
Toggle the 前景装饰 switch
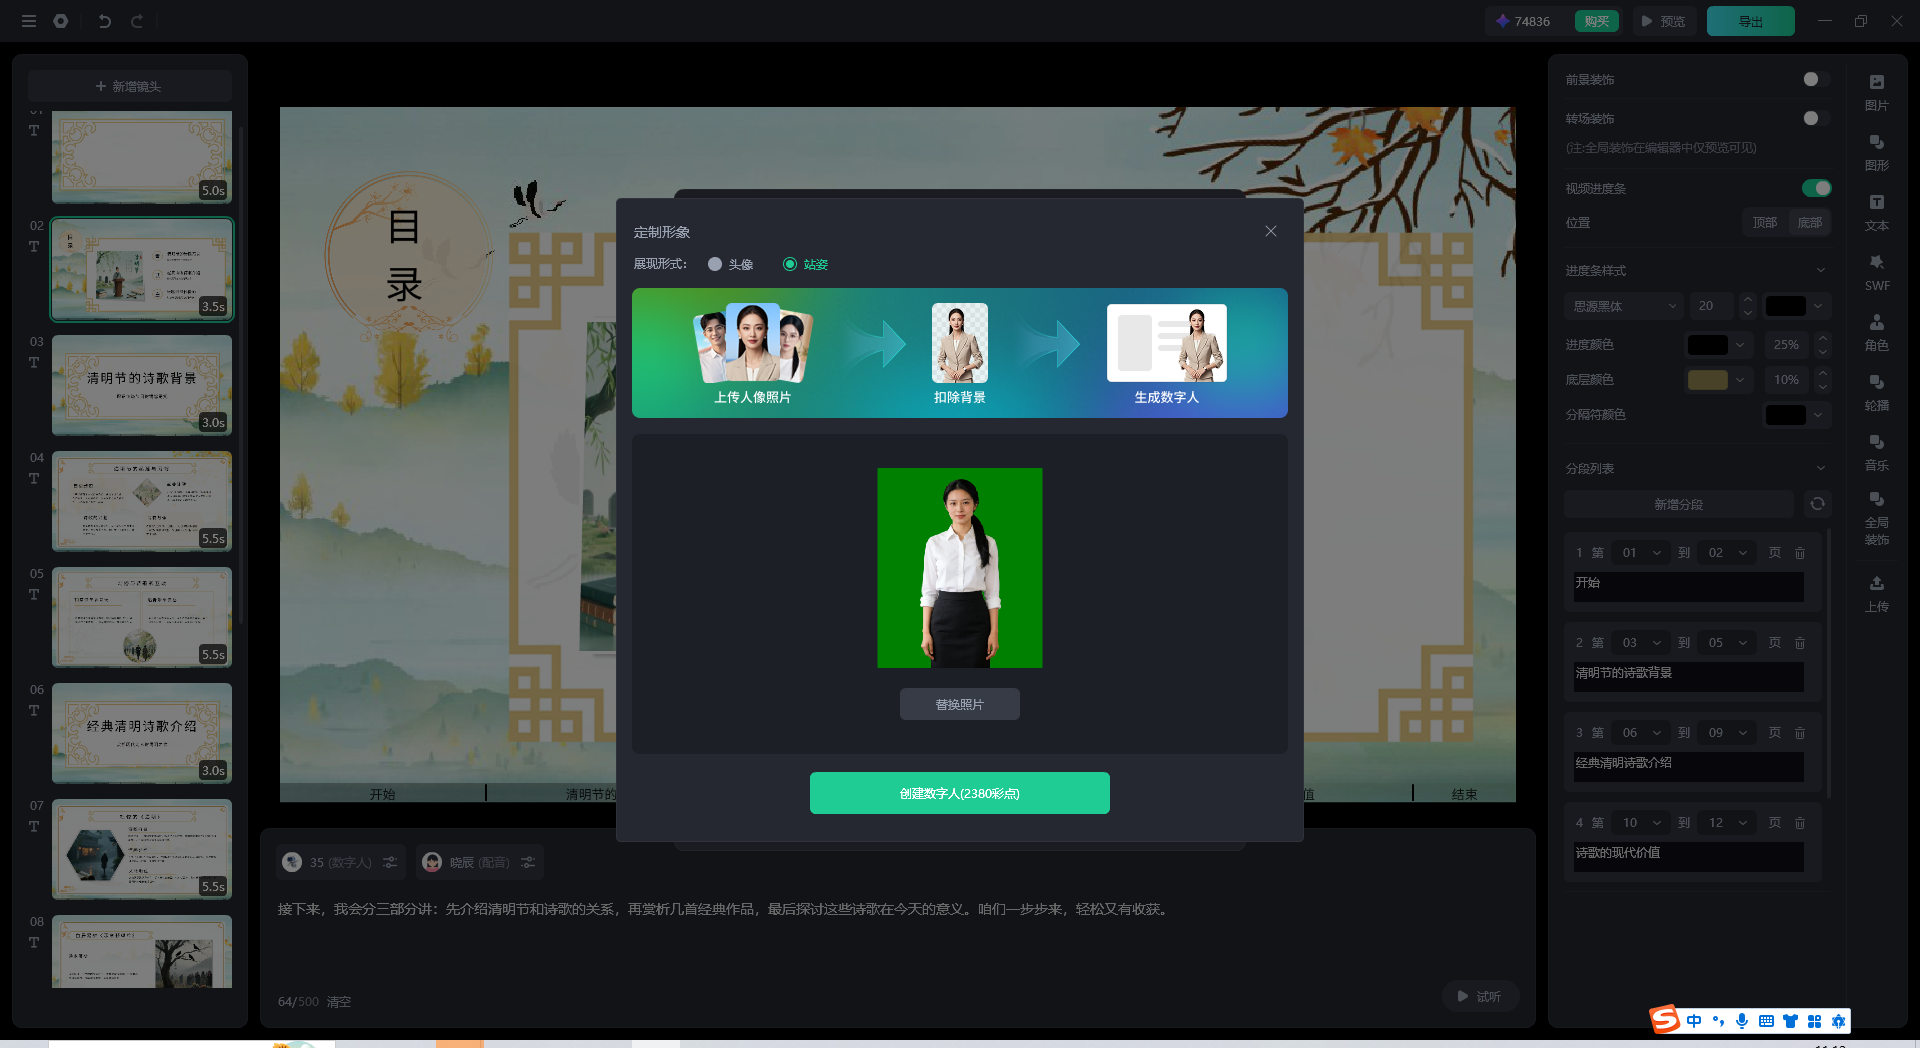pyautogui.click(x=1816, y=79)
